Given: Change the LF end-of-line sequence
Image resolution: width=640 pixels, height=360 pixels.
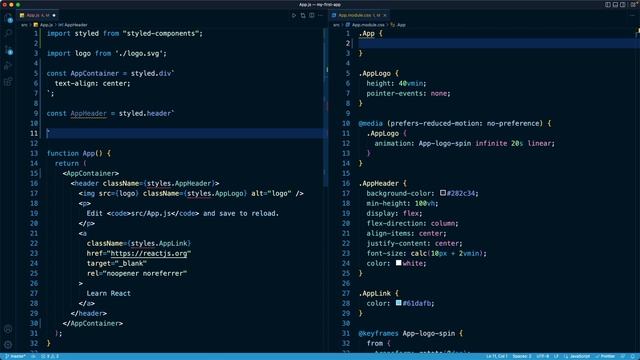Looking at the screenshot, I should pyautogui.click(x=556, y=356).
